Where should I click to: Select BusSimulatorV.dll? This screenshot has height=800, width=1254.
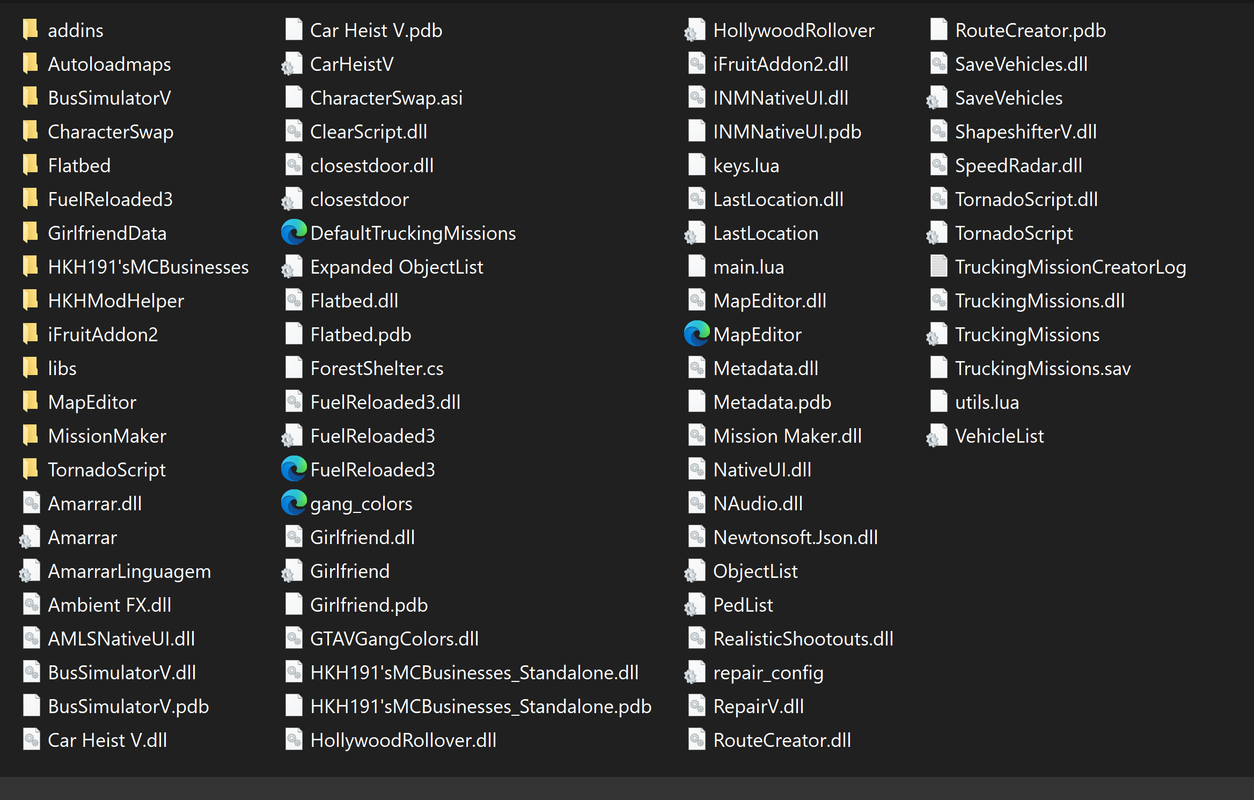(x=109, y=672)
